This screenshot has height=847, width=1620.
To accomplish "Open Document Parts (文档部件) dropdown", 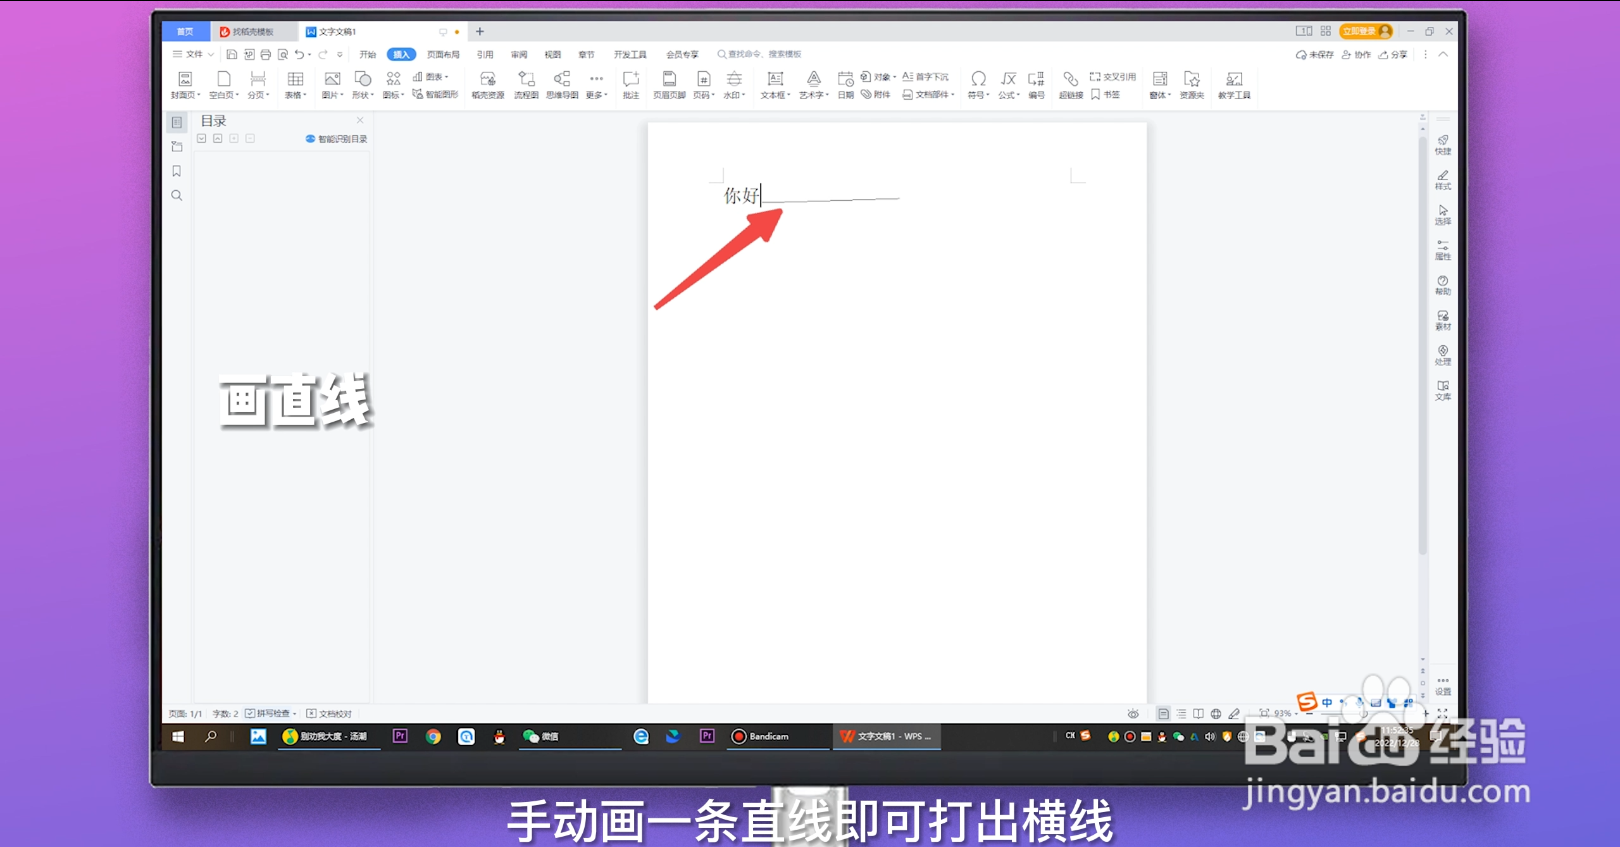I will [929, 95].
